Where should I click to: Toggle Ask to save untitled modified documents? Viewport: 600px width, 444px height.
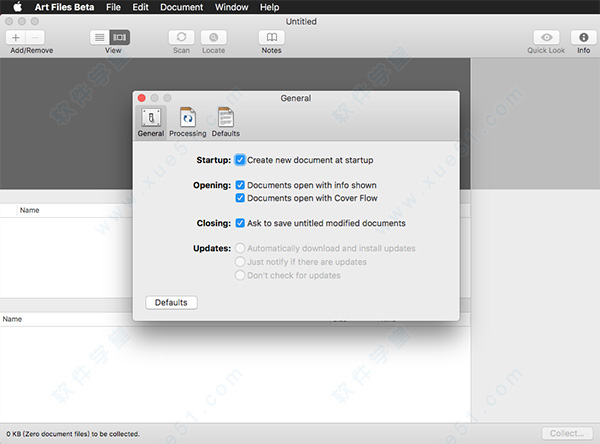(240, 223)
